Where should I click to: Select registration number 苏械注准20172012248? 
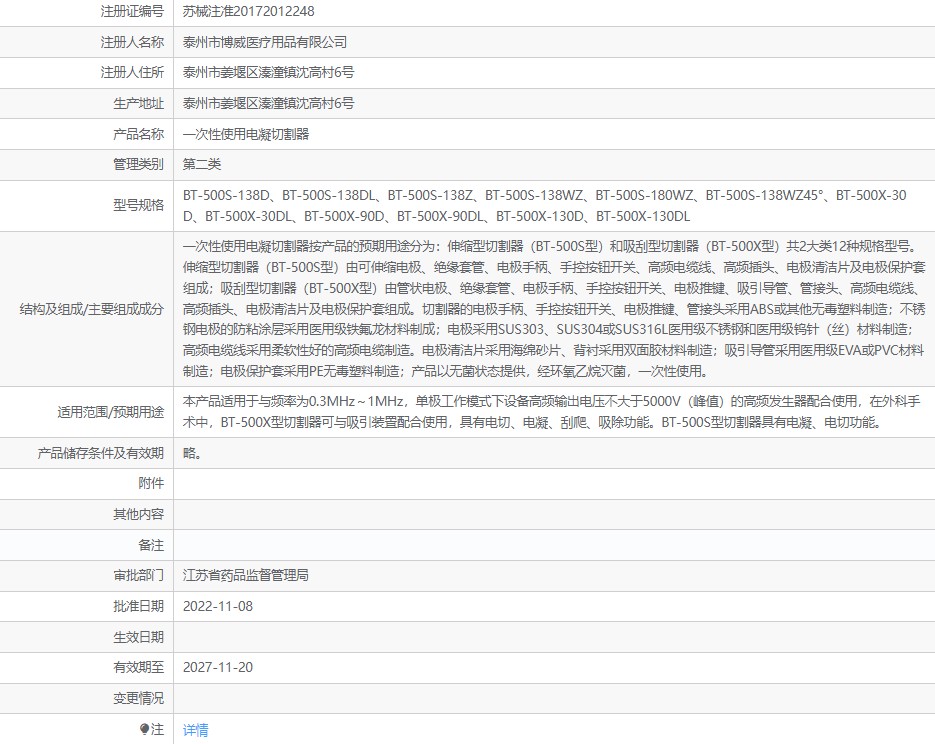(249, 11)
